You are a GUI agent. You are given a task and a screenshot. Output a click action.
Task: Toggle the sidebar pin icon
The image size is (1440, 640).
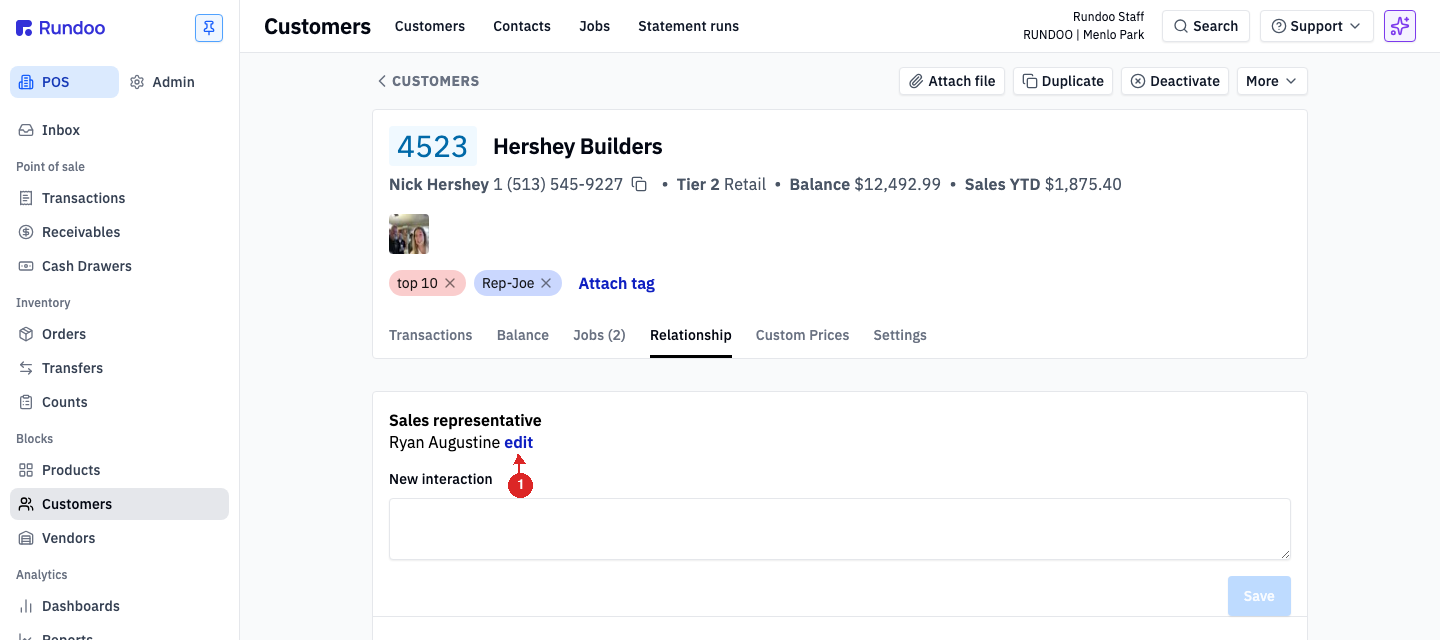(x=209, y=28)
